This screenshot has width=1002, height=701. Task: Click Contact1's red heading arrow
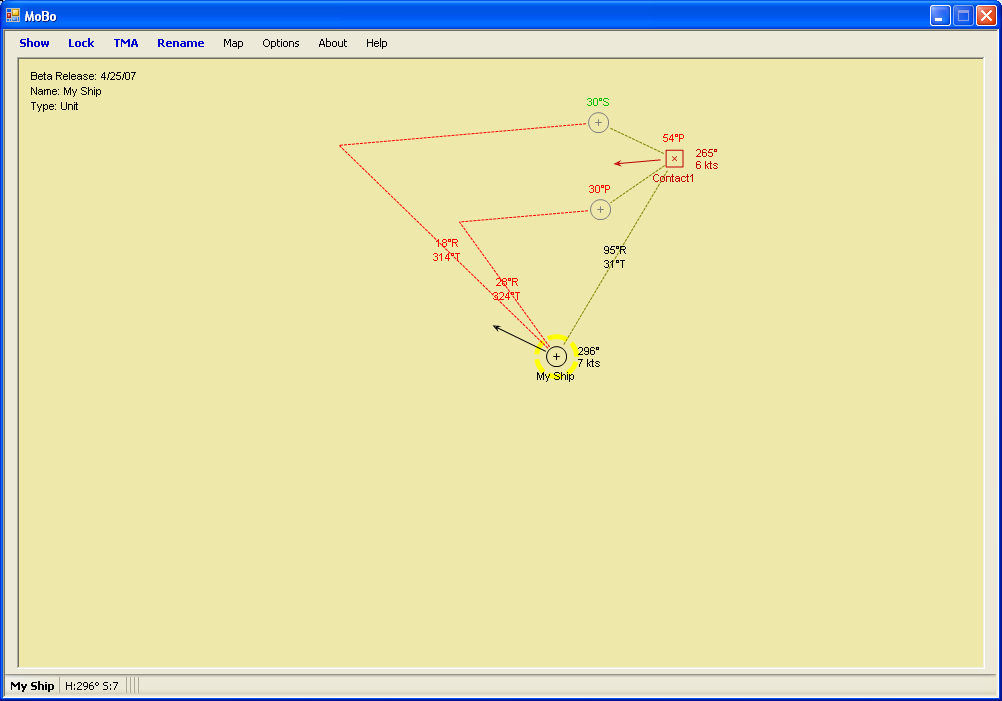[x=636, y=162]
